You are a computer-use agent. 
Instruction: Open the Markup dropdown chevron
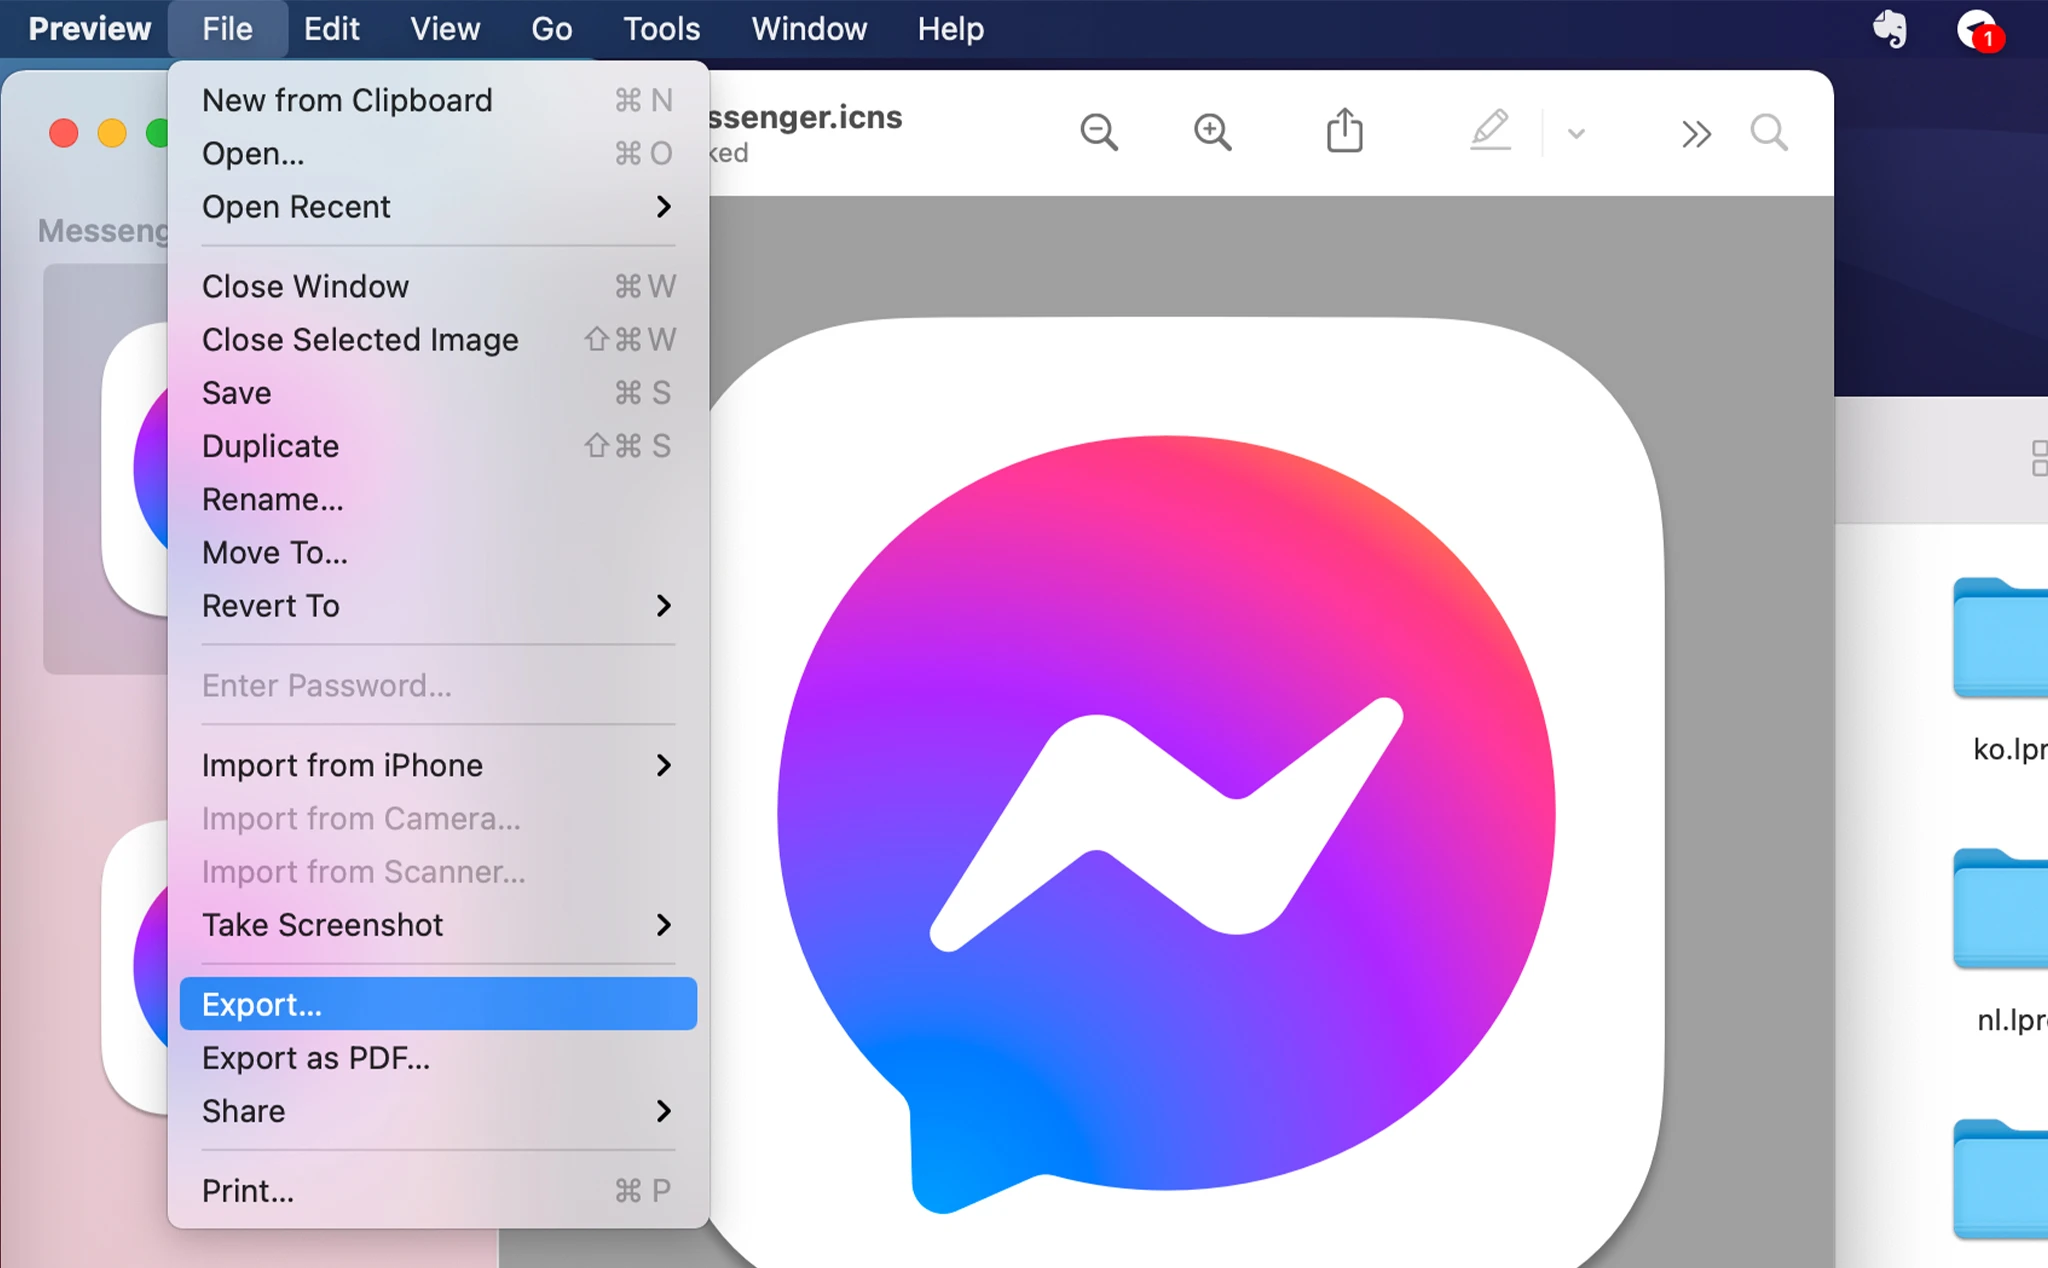click(x=1576, y=133)
